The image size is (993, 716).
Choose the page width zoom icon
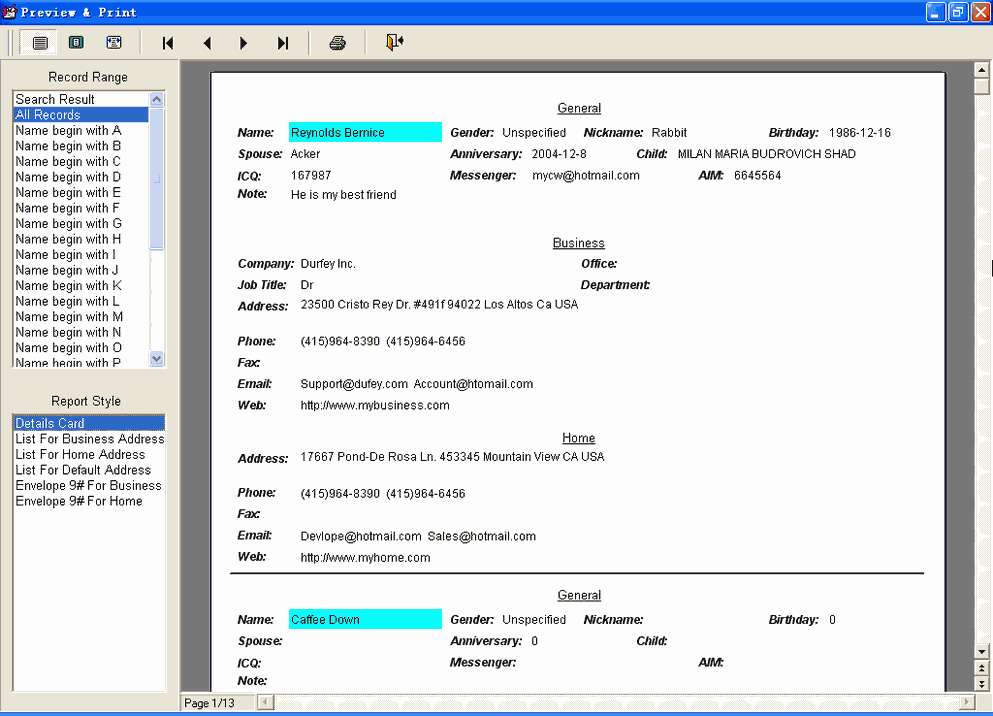click(x=113, y=43)
